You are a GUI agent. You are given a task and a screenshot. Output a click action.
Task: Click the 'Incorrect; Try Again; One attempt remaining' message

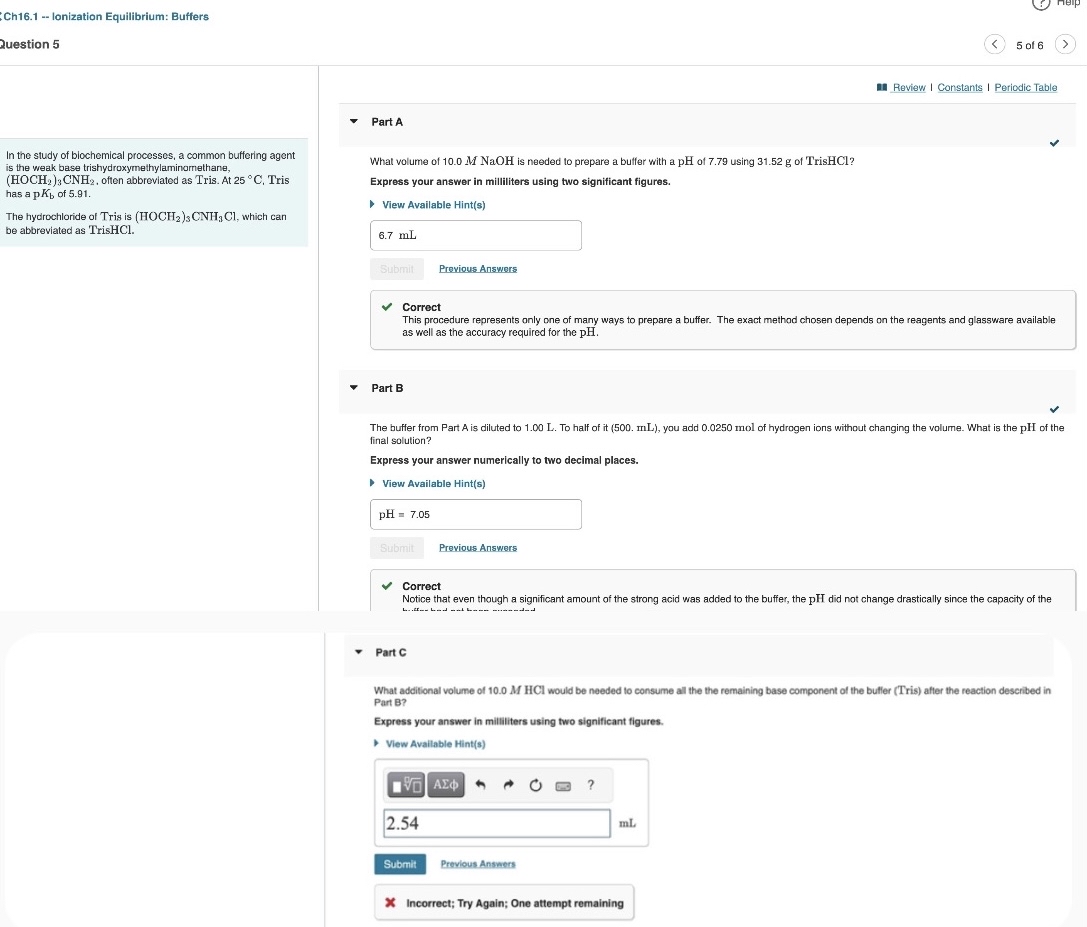[514, 903]
